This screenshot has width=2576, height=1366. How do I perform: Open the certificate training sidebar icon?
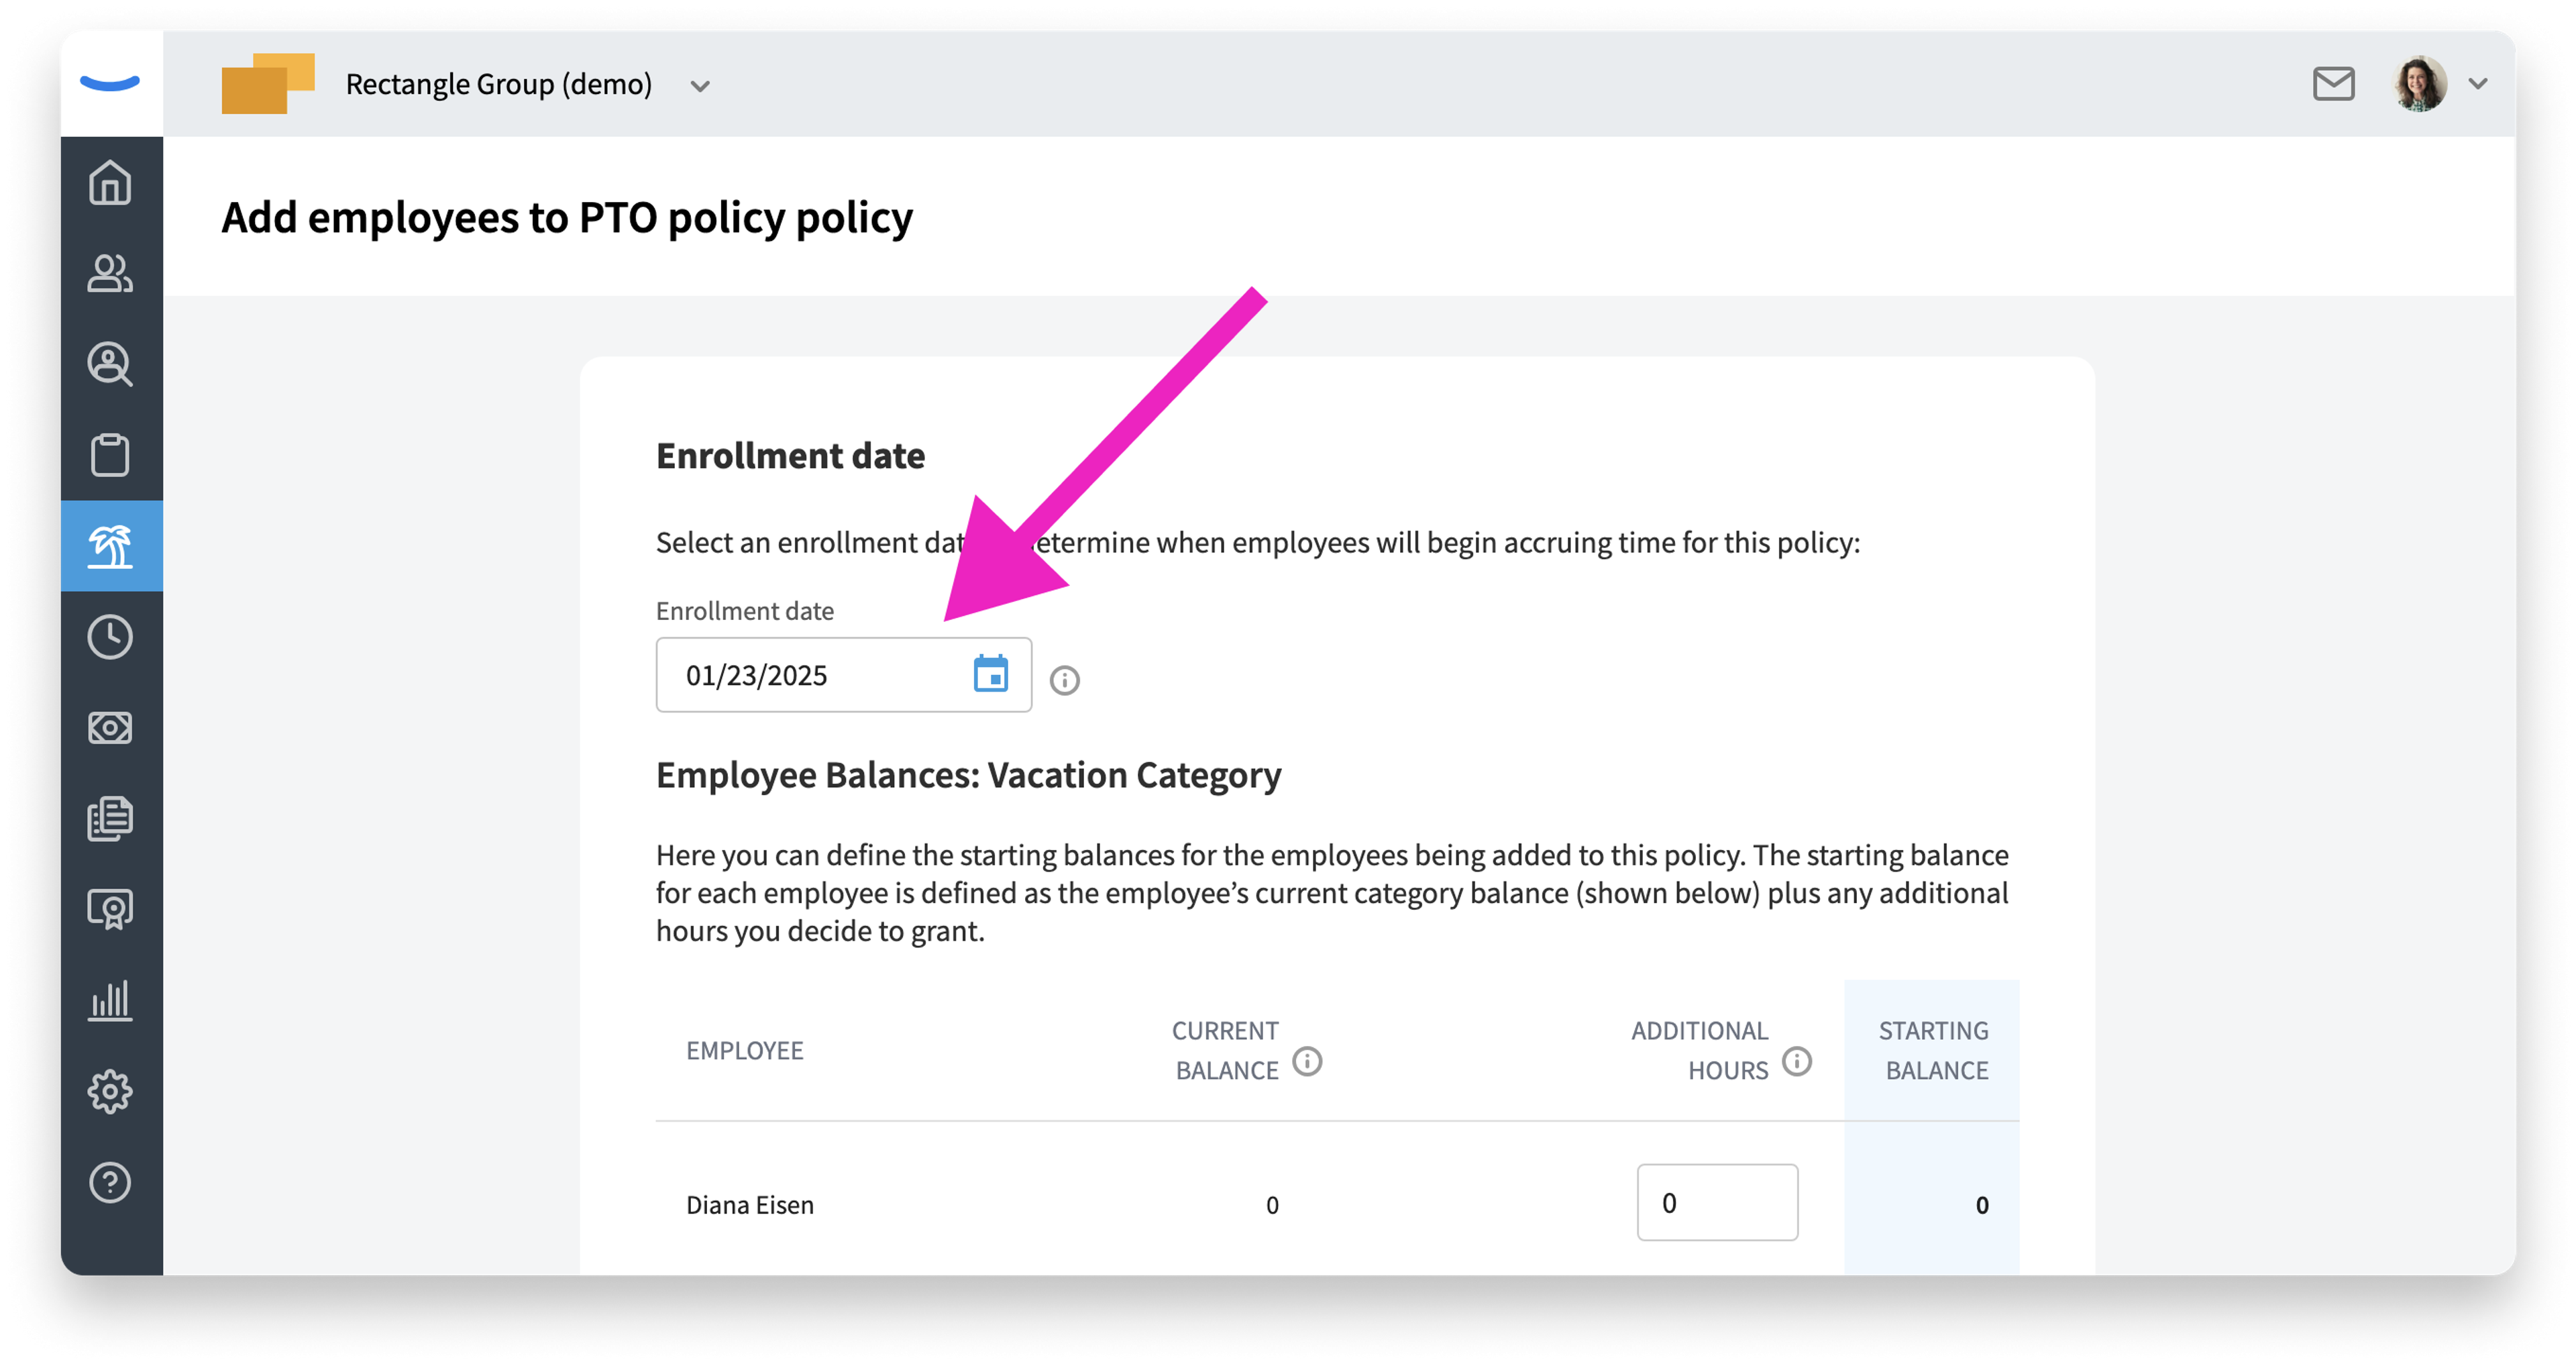pos(110,910)
